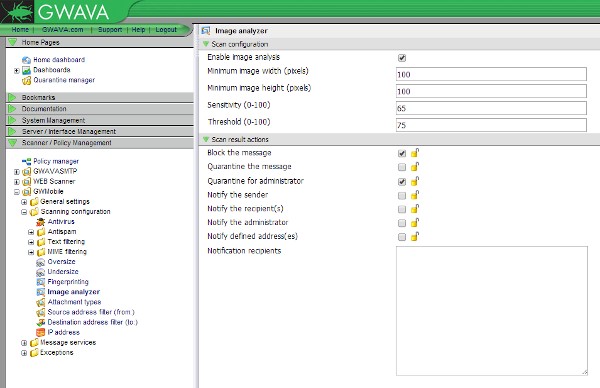Screen dimensions: 600x388
Task: Click the WEB Scanner folder icon
Action: pos(26,182)
